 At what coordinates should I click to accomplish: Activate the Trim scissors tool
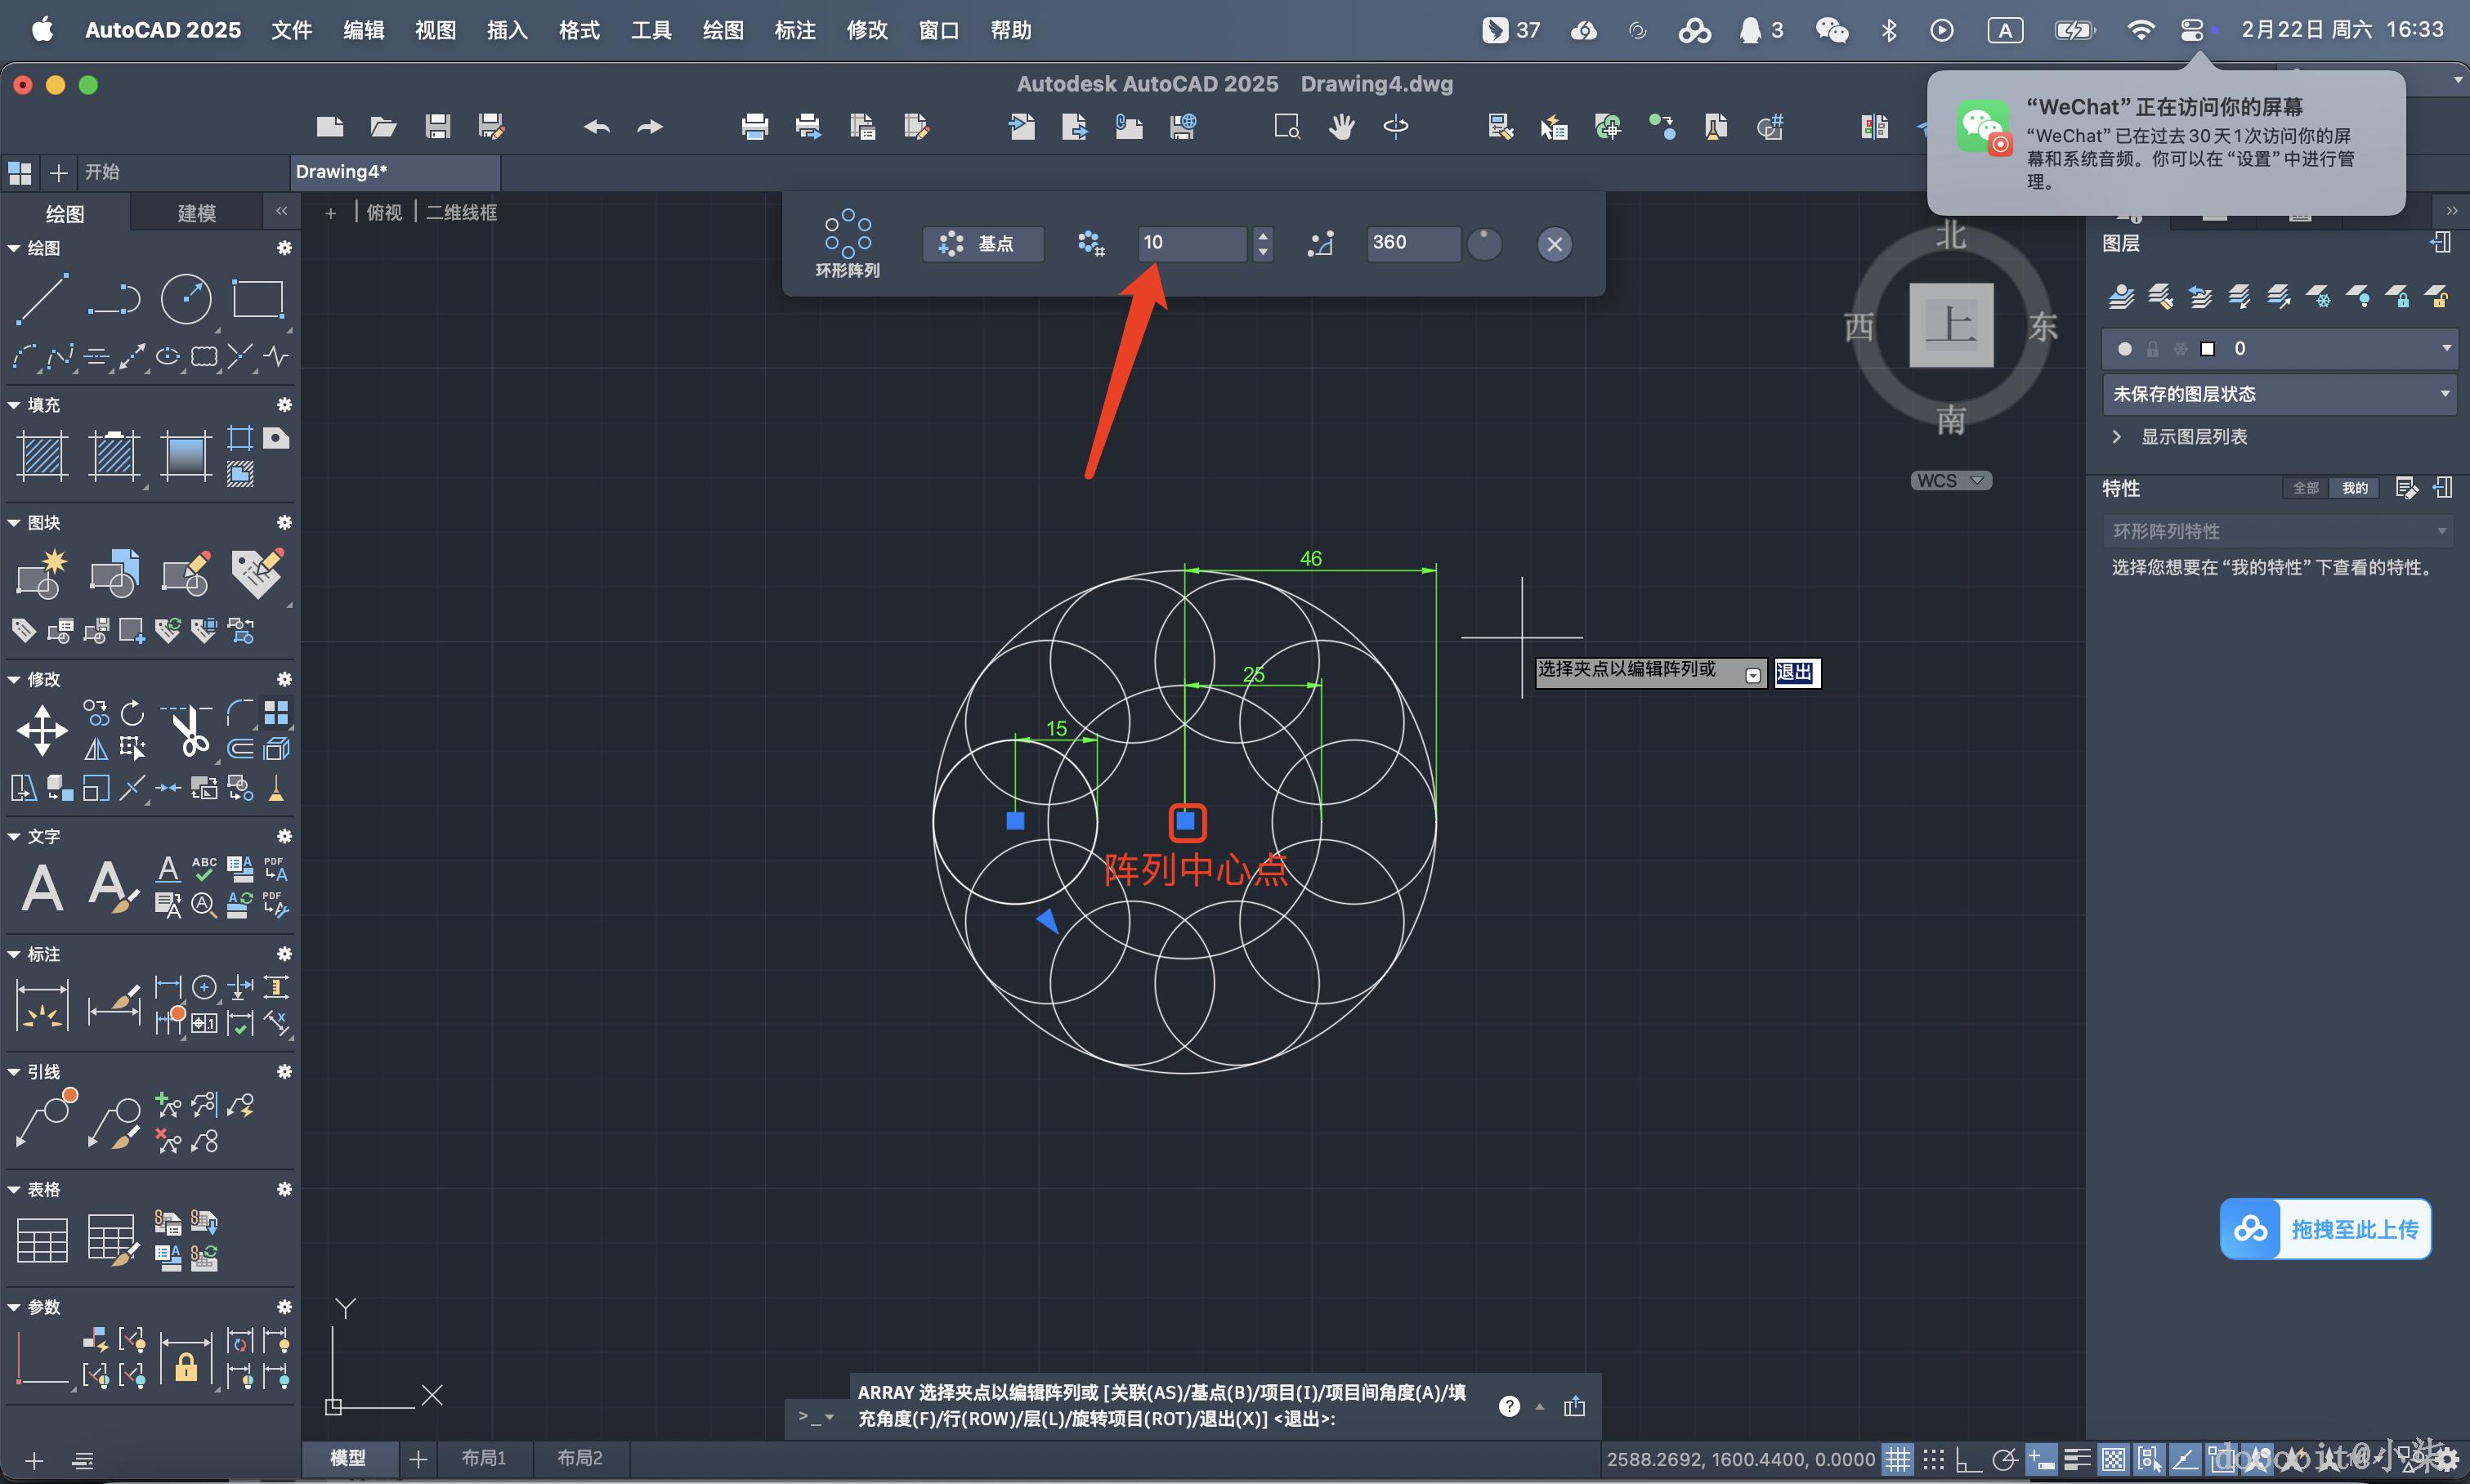click(x=188, y=732)
